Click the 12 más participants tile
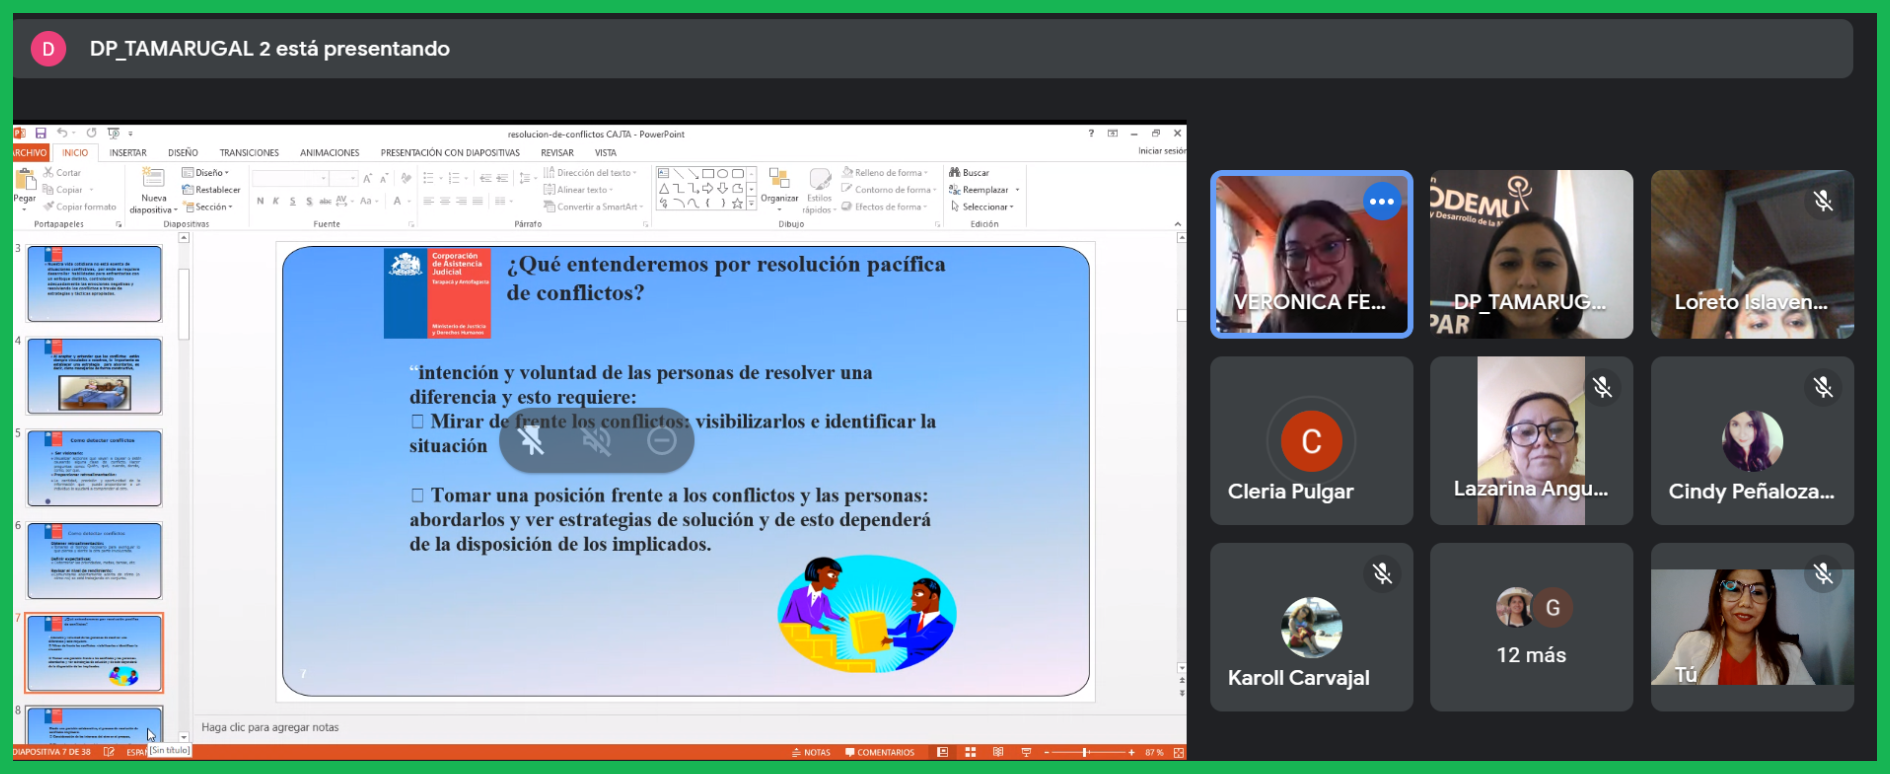Viewport: 1890px width, 774px height. coord(1531,627)
